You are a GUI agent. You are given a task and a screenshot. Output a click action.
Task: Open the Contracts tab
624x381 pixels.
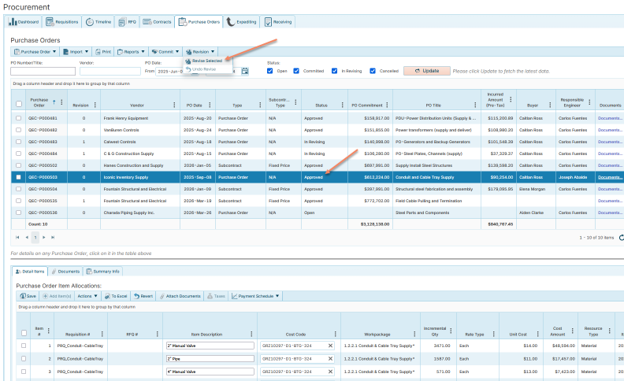click(x=157, y=22)
